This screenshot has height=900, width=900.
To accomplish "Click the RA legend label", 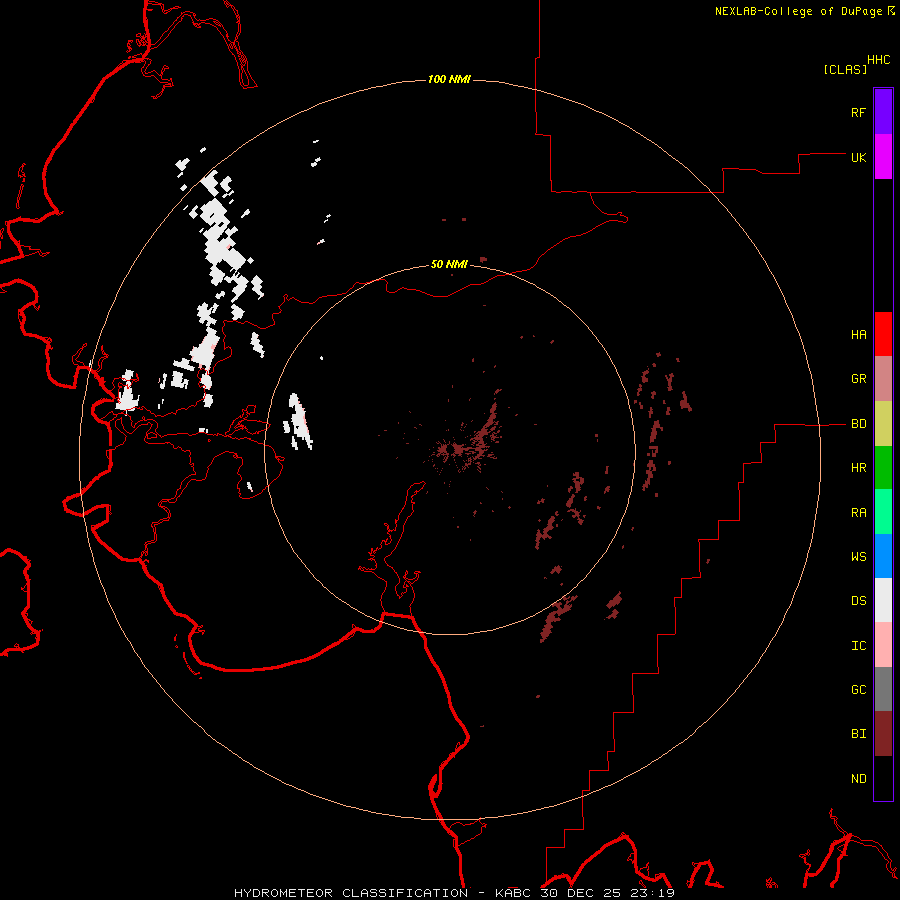I will tap(858, 513).
